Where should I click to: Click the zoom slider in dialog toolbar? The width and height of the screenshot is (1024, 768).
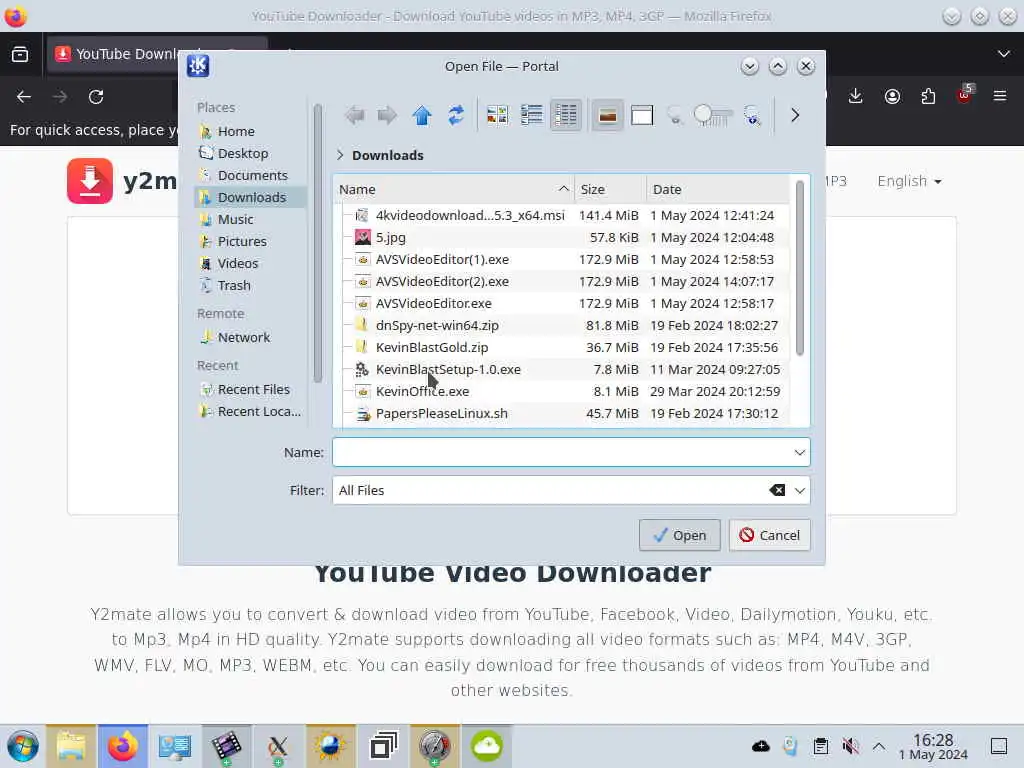click(x=713, y=116)
